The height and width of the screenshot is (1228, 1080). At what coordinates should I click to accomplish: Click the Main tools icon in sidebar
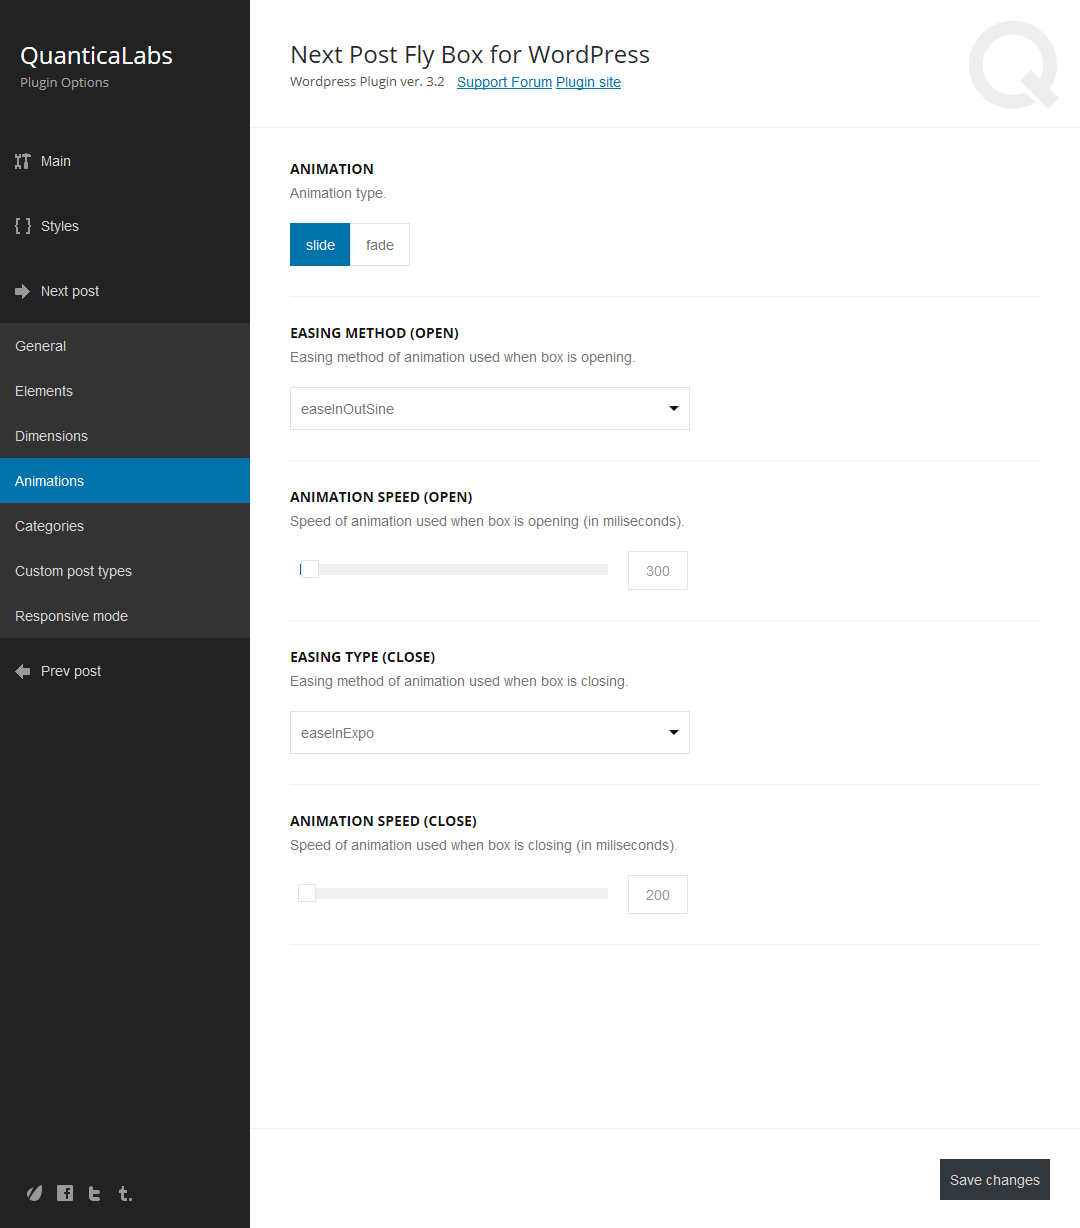click(23, 161)
